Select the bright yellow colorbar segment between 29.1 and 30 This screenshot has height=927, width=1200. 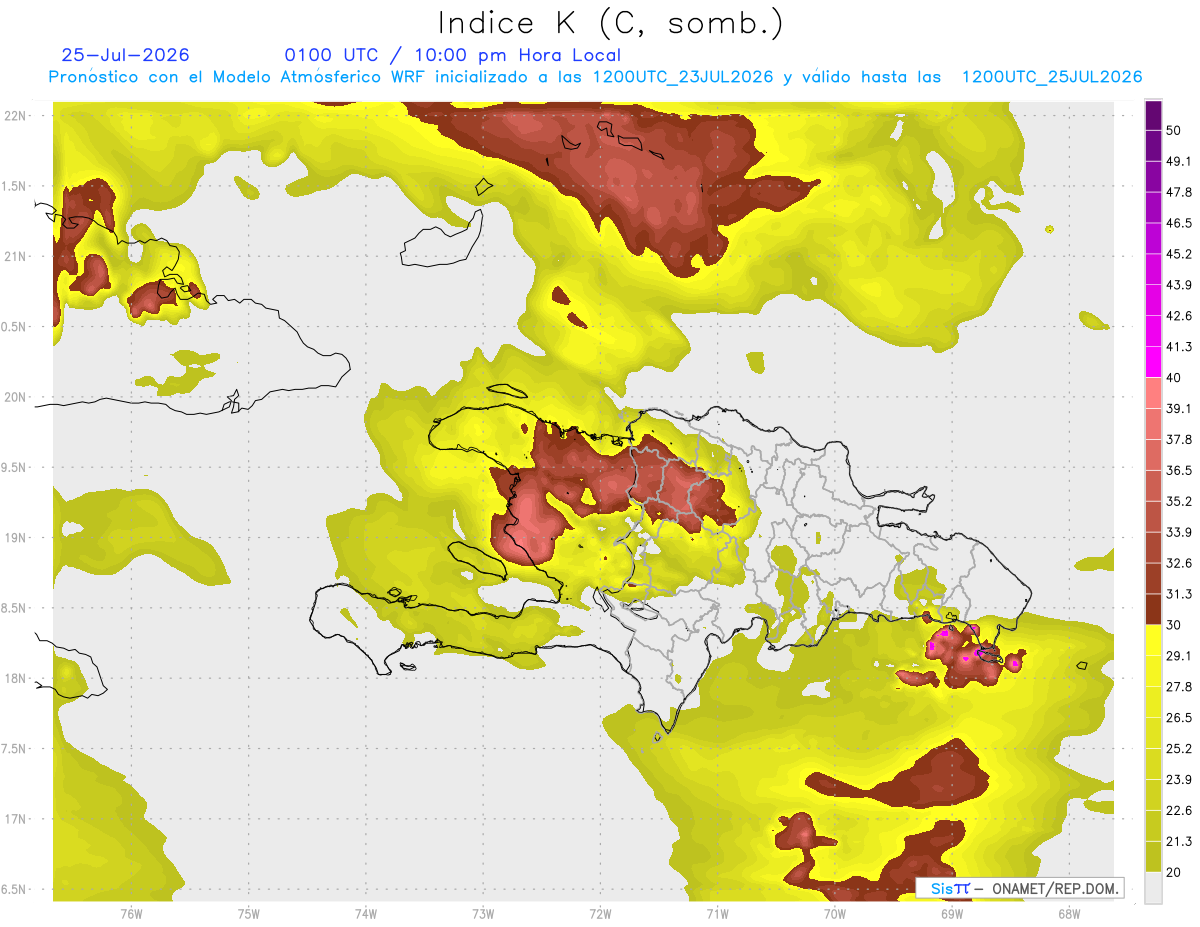(x=1153, y=640)
